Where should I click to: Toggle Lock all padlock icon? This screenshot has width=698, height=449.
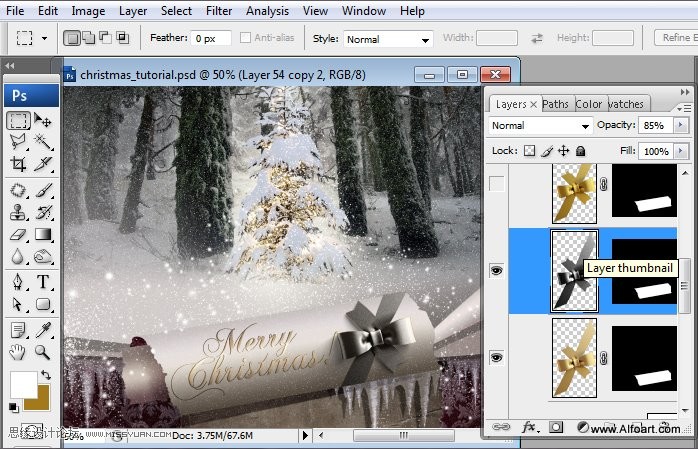(580, 151)
